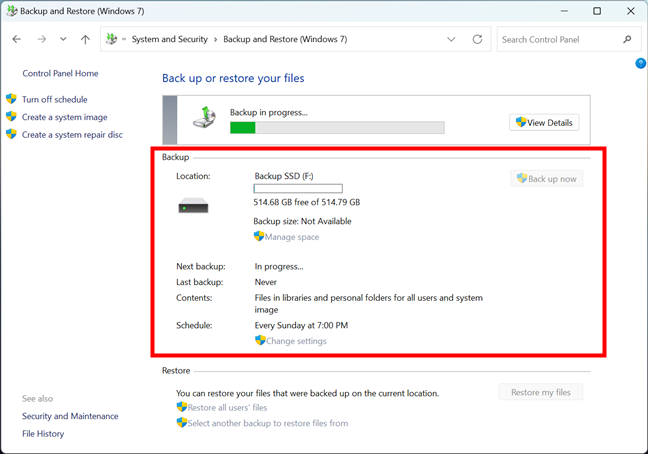The height and width of the screenshot is (454, 648).
Task: Click the Forward arrow in navigation bar
Action: click(x=42, y=39)
